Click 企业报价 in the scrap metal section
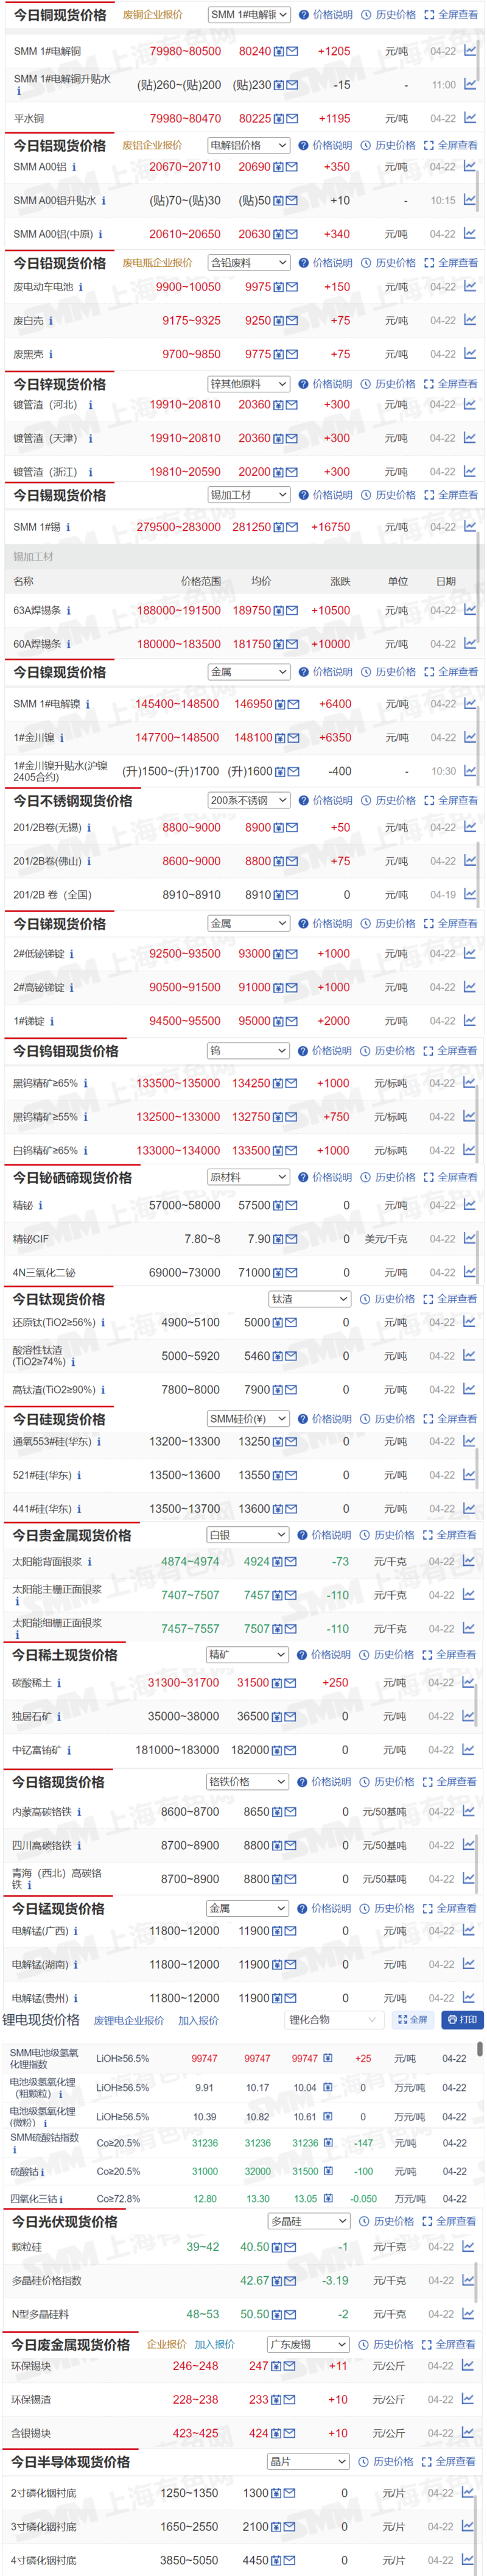The image size is (487, 2576). pyautogui.click(x=166, y=2344)
